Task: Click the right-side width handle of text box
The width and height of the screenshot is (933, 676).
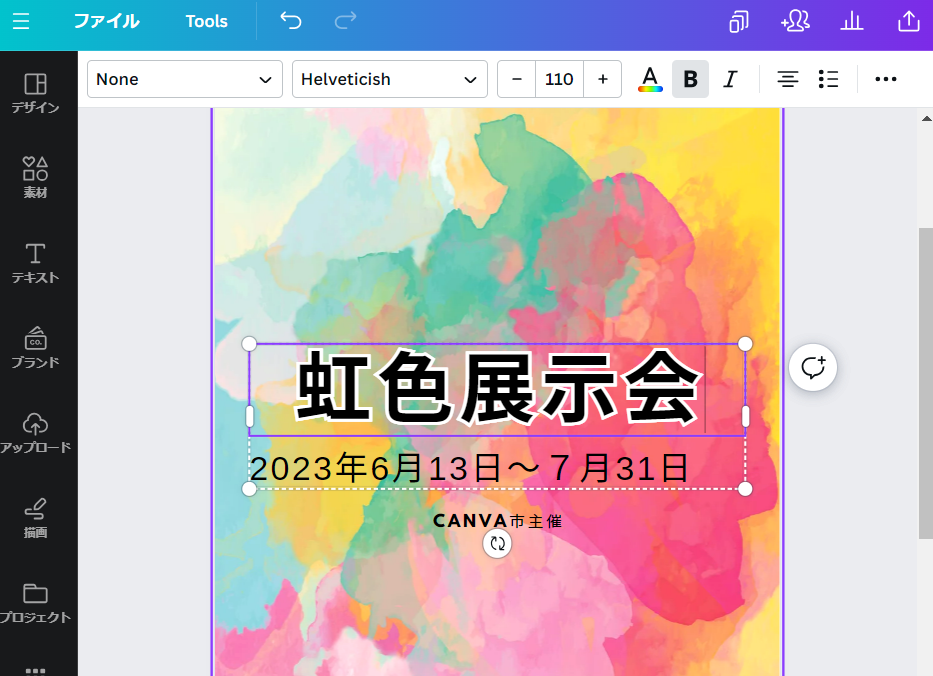Action: pyautogui.click(x=746, y=416)
